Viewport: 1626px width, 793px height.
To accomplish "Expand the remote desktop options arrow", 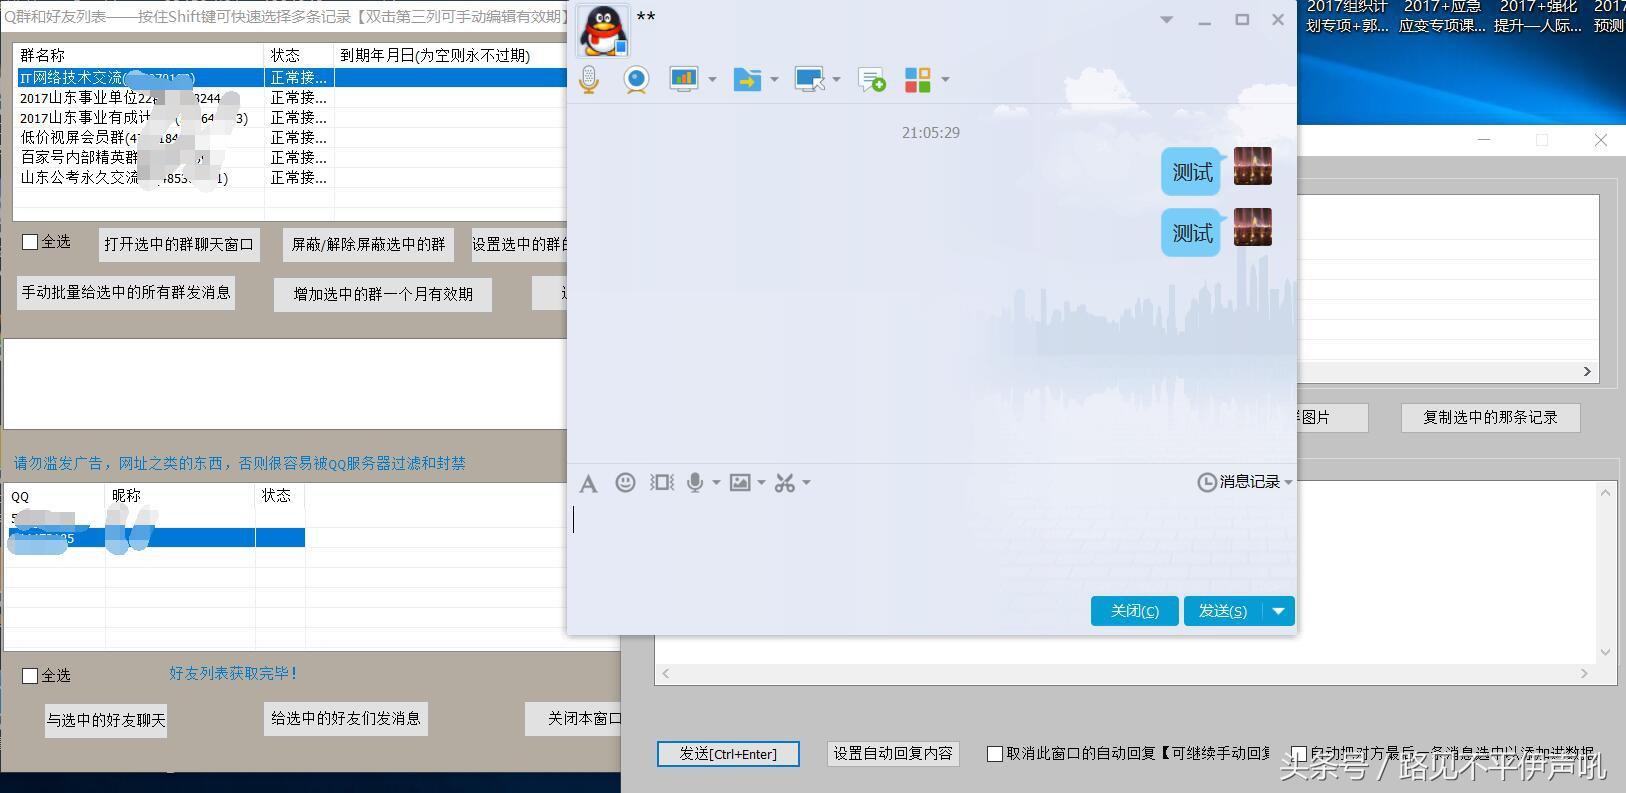I will tap(836, 79).
